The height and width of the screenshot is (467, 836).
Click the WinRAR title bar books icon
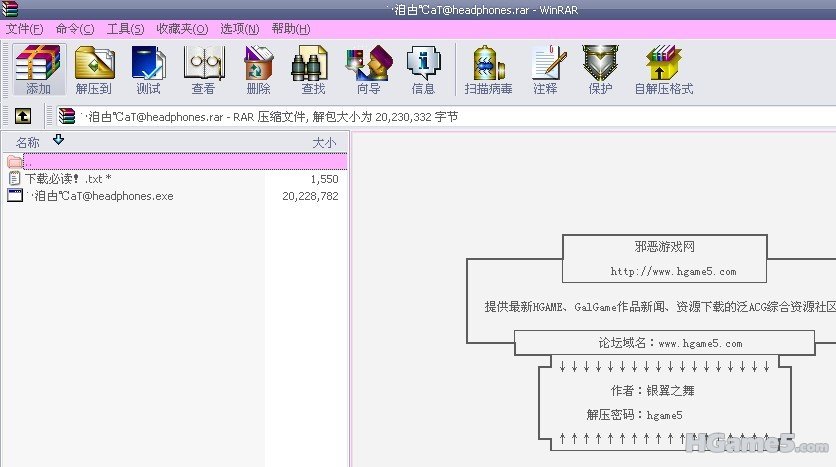(x=9, y=9)
